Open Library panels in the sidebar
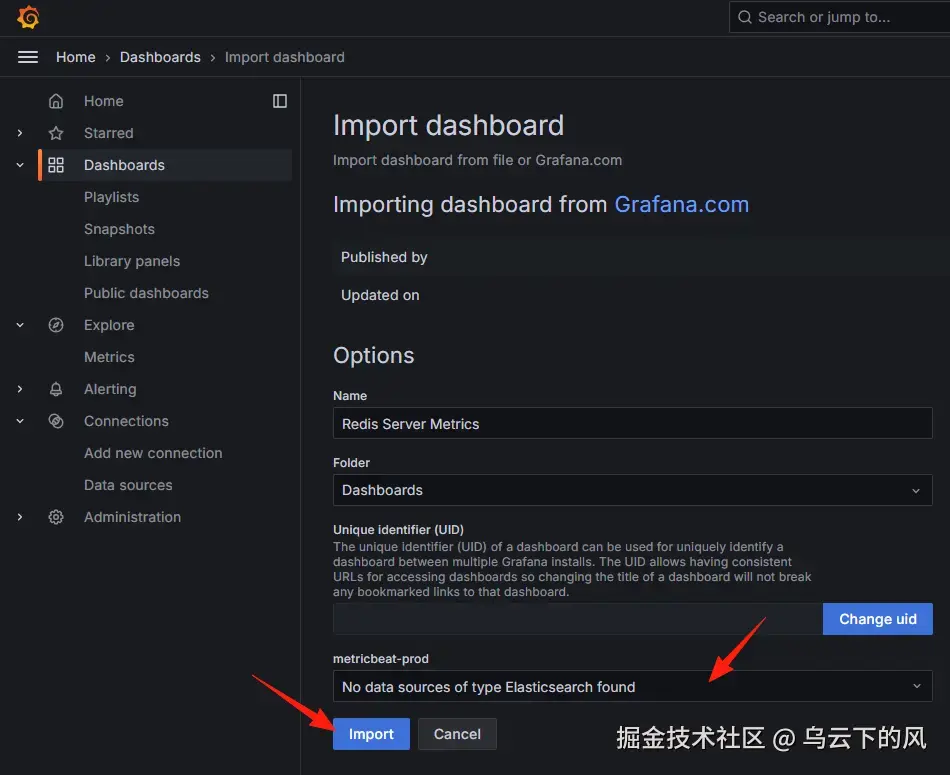Image resolution: width=950 pixels, height=775 pixels. tap(132, 261)
